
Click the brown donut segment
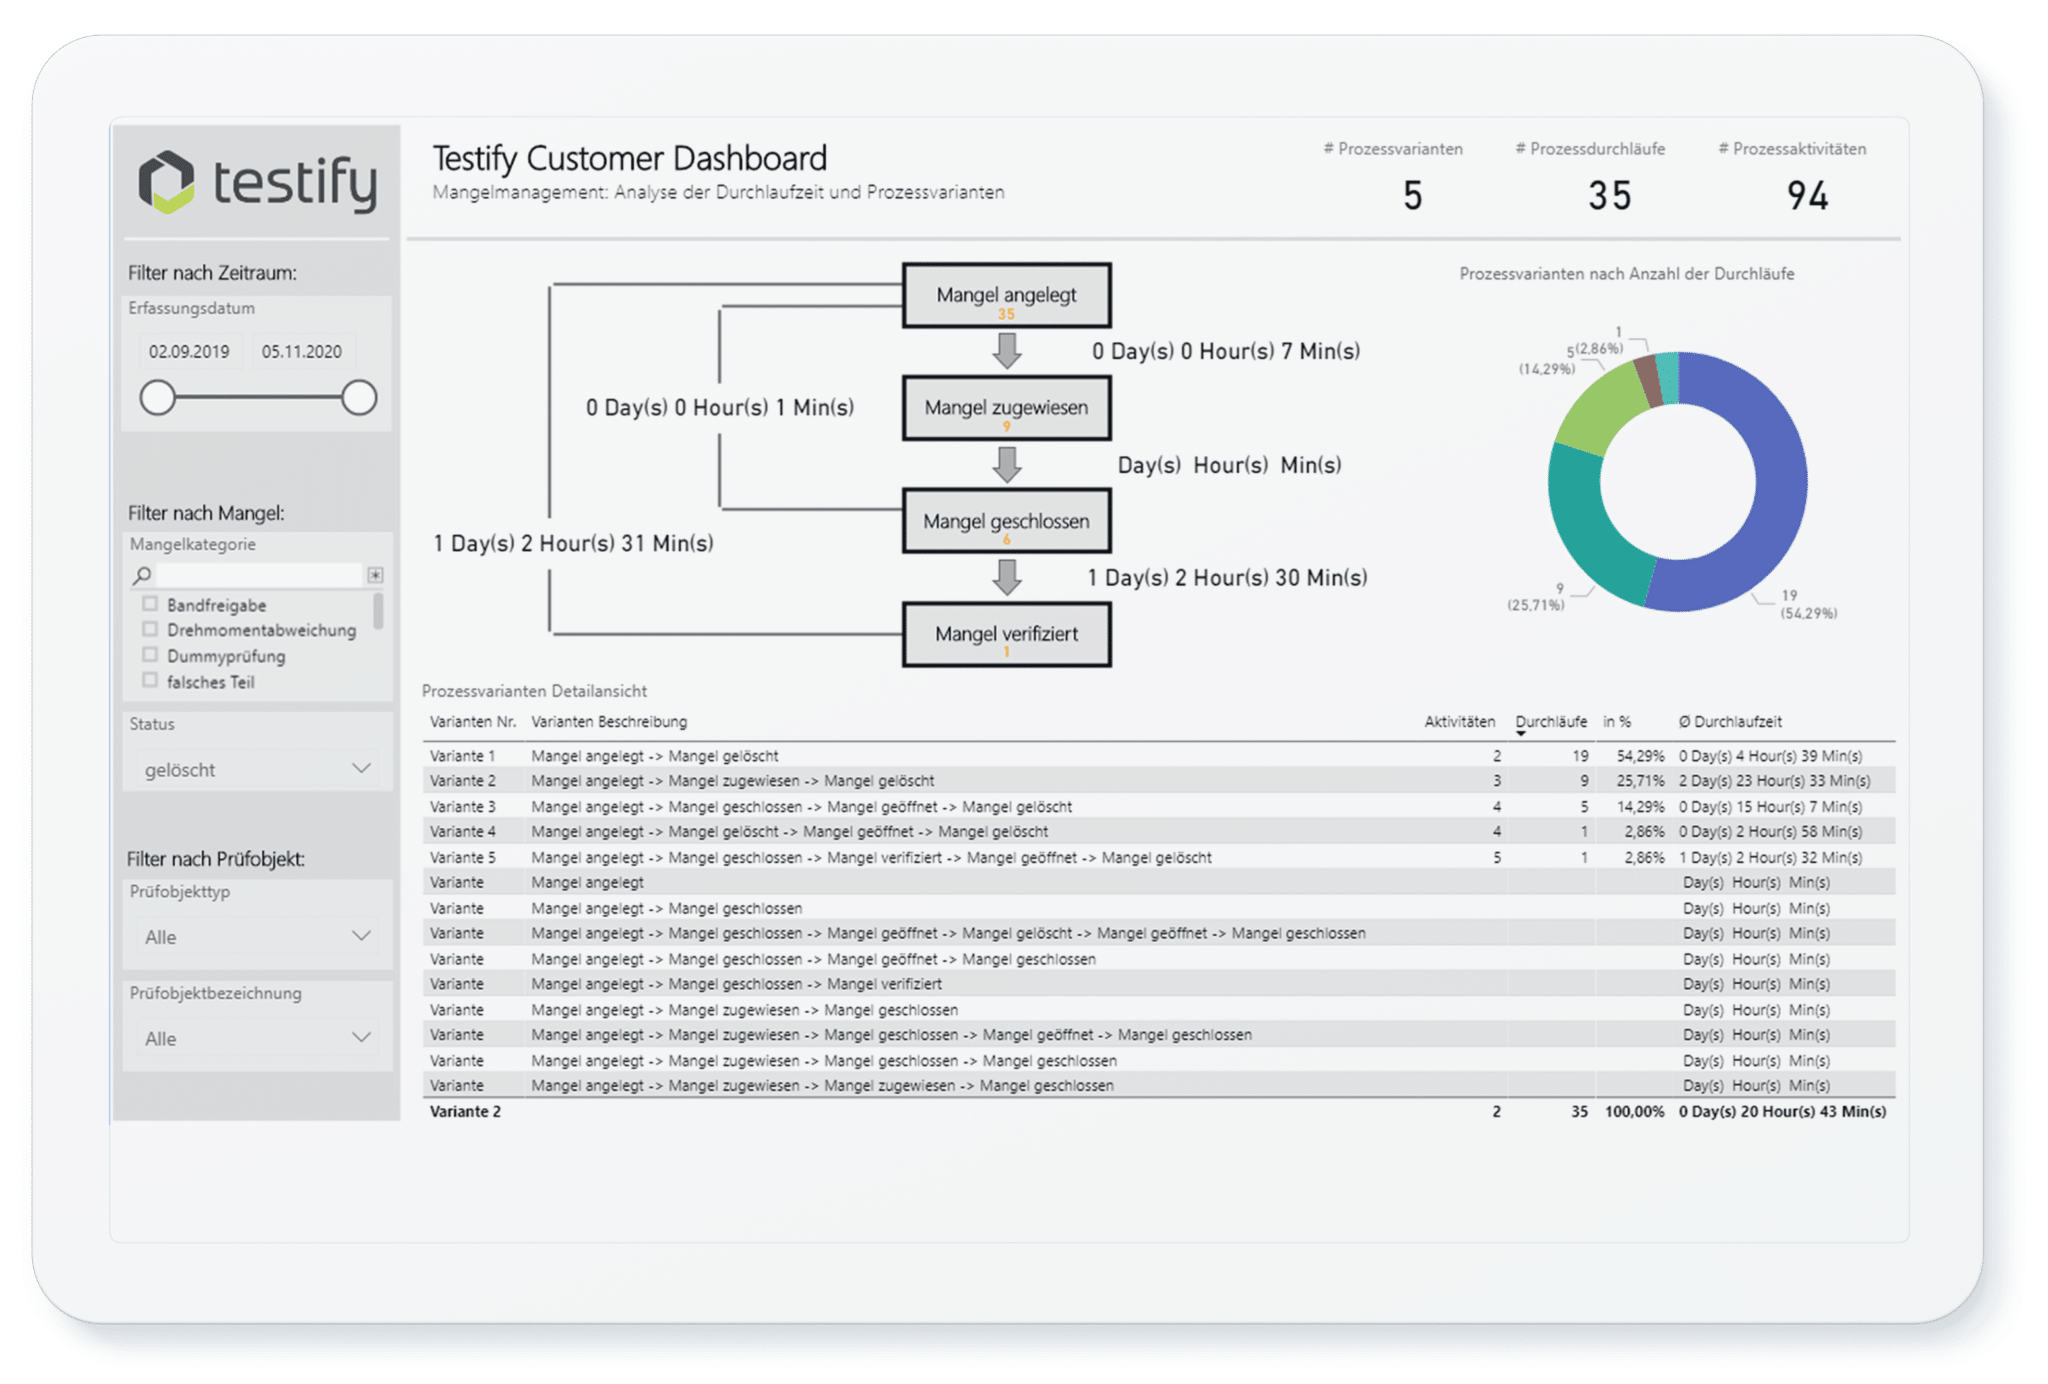point(1647,381)
